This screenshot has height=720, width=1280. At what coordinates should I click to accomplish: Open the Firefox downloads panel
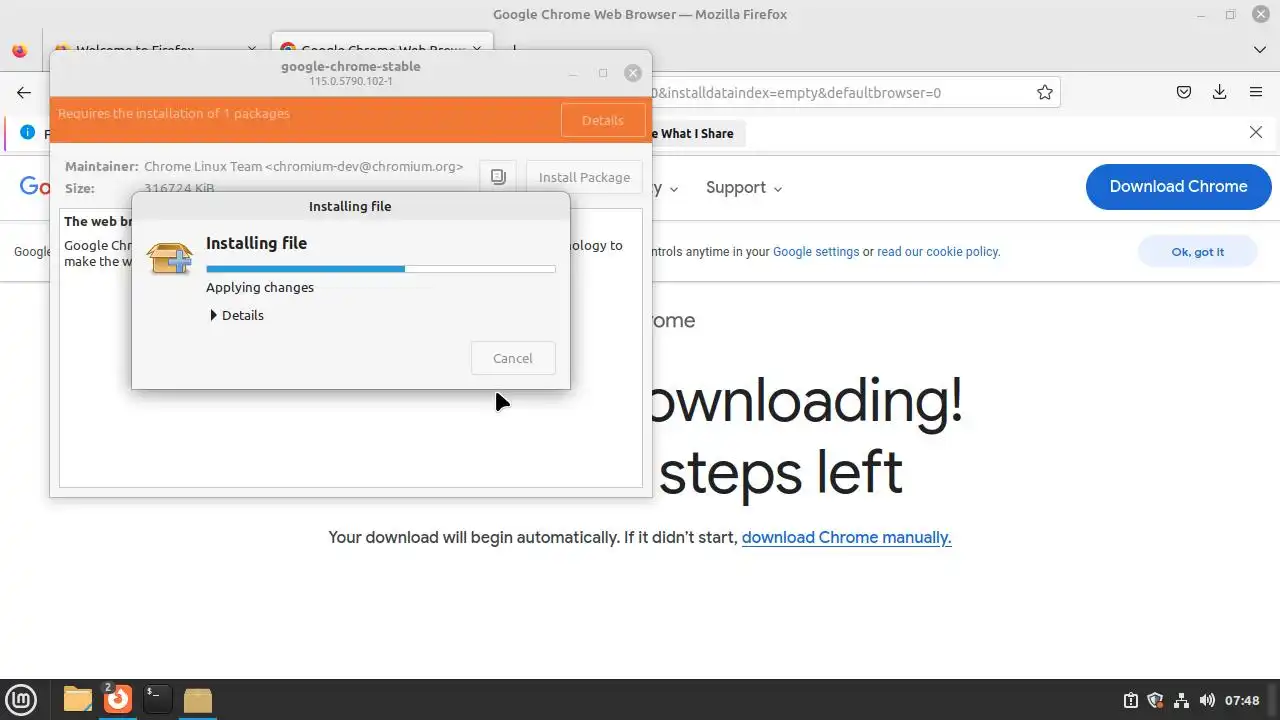click(1220, 92)
